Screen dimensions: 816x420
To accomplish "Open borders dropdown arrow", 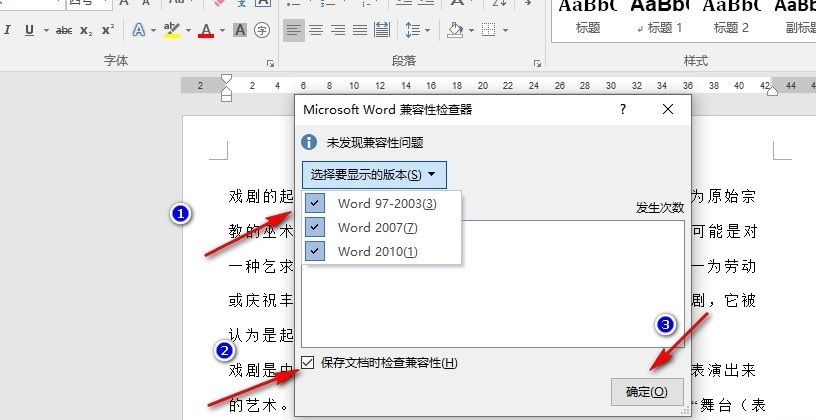I will coord(505,30).
